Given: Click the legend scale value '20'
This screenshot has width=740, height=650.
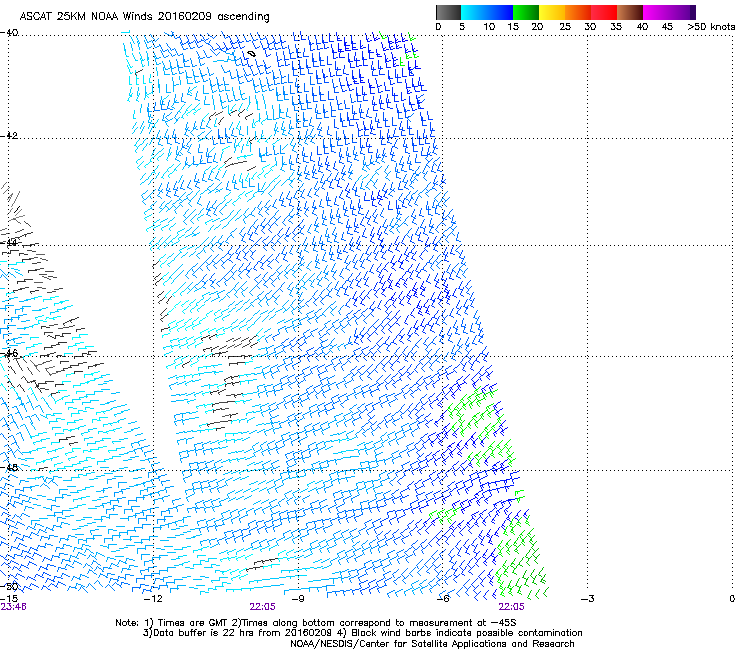Looking at the screenshot, I should click(537, 27).
